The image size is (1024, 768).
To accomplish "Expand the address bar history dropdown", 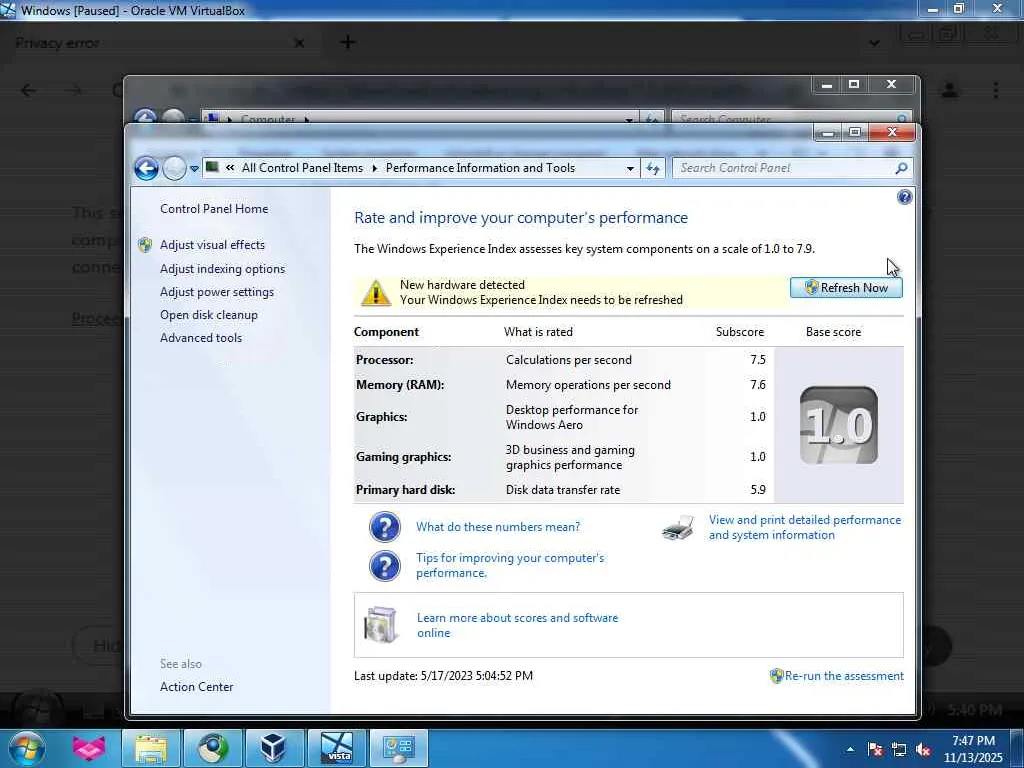I will pos(630,168).
